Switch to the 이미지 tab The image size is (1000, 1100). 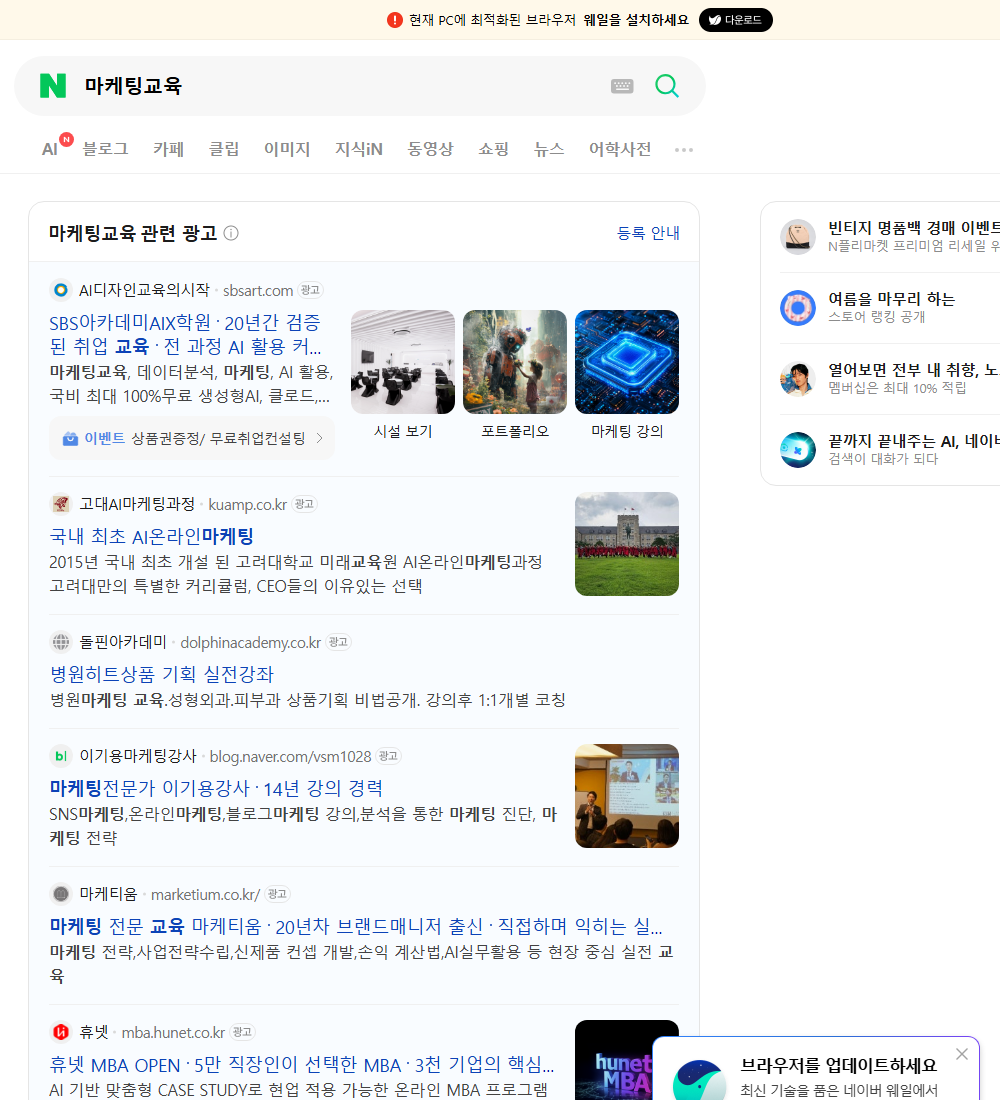(x=286, y=149)
